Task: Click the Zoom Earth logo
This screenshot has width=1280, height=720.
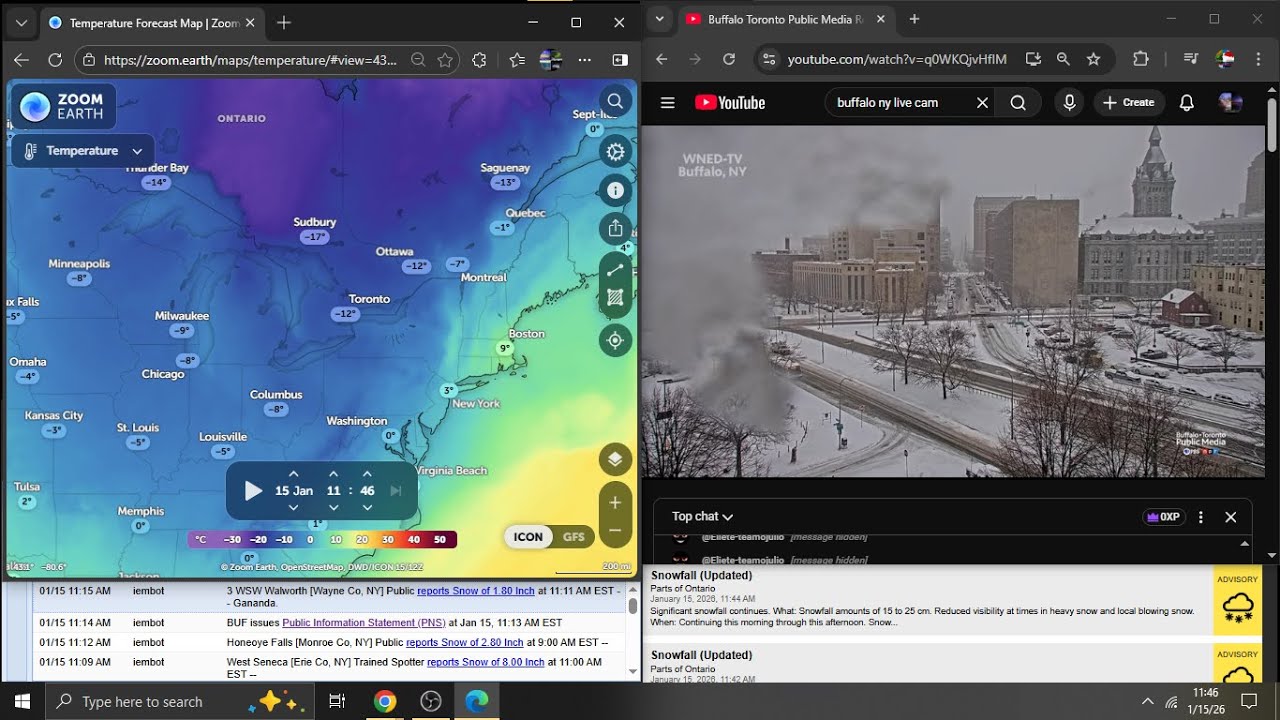Action: 63,107
